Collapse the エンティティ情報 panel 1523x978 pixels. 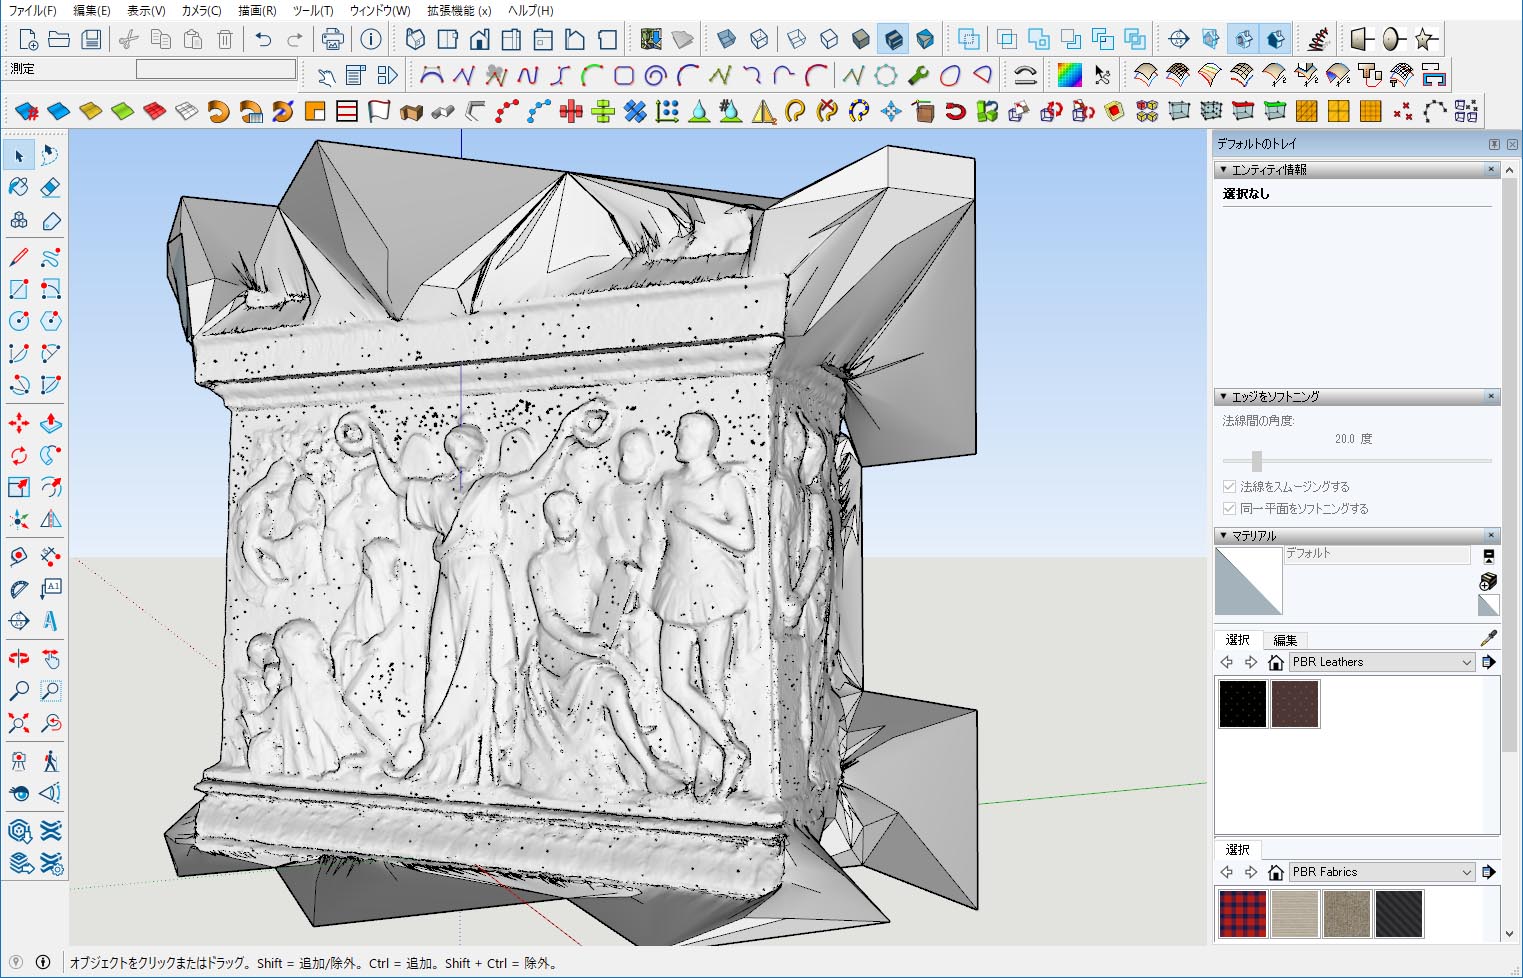point(1223,170)
